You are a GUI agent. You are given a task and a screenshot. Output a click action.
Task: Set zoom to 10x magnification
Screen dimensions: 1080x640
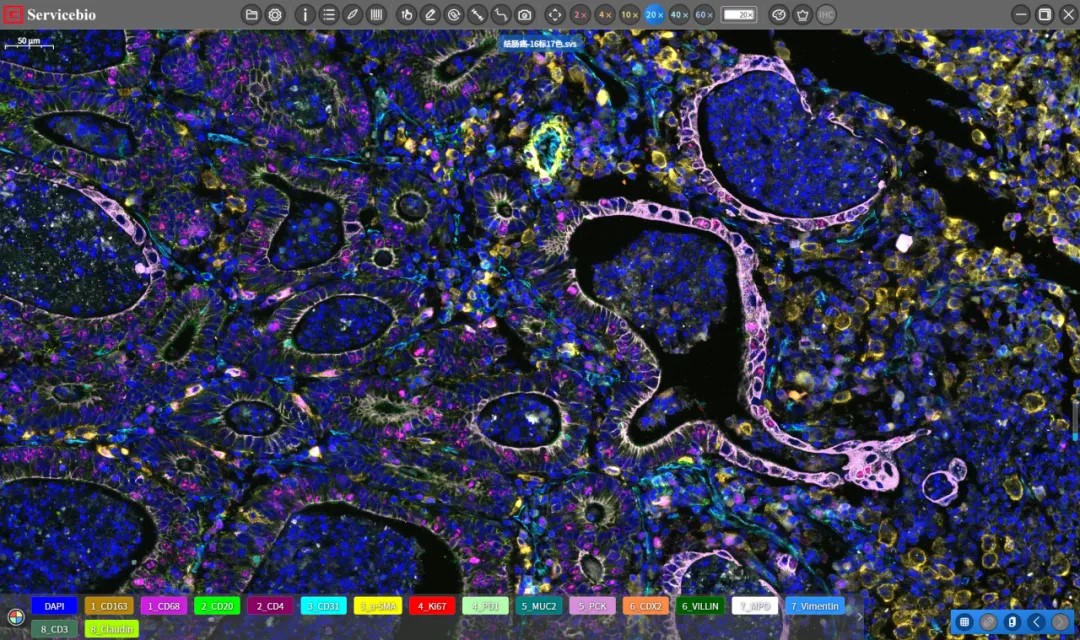pos(629,15)
